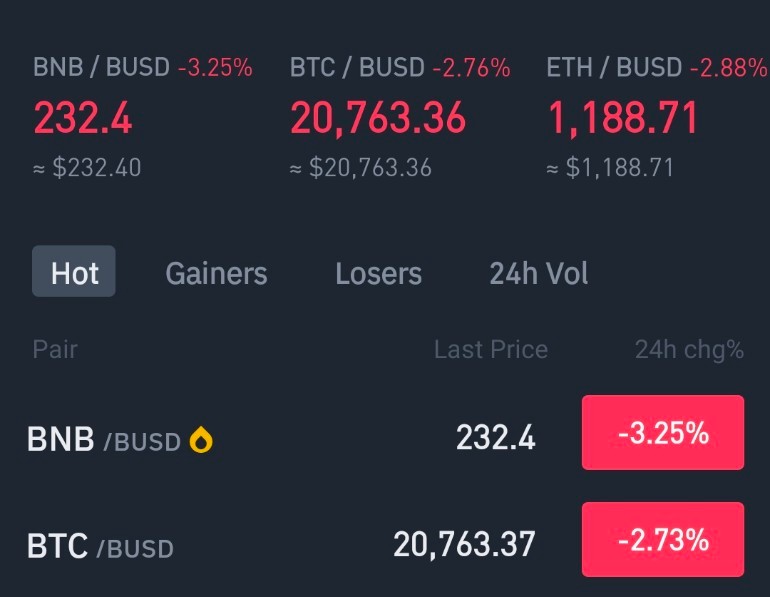Switch to the Hot tab

click(x=74, y=271)
